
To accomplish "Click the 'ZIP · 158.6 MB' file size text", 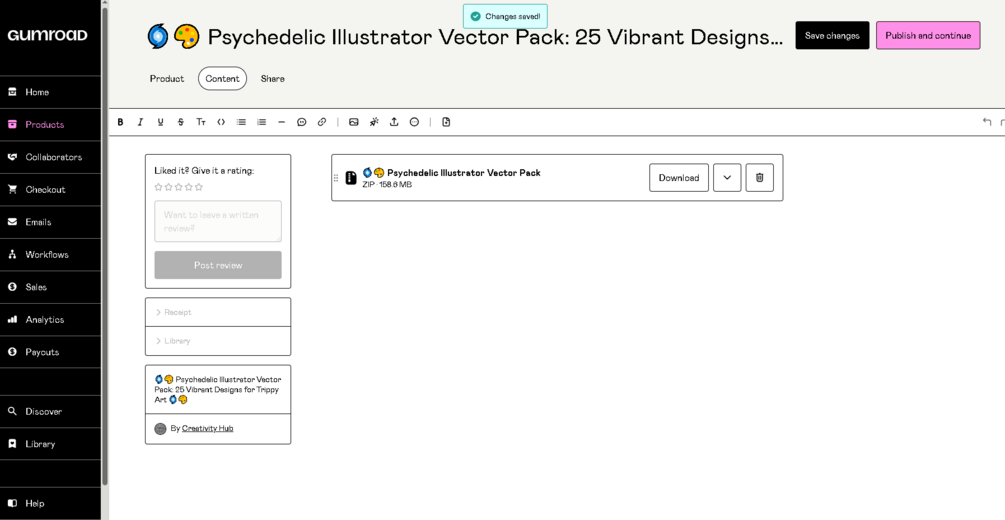I will [x=387, y=185].
